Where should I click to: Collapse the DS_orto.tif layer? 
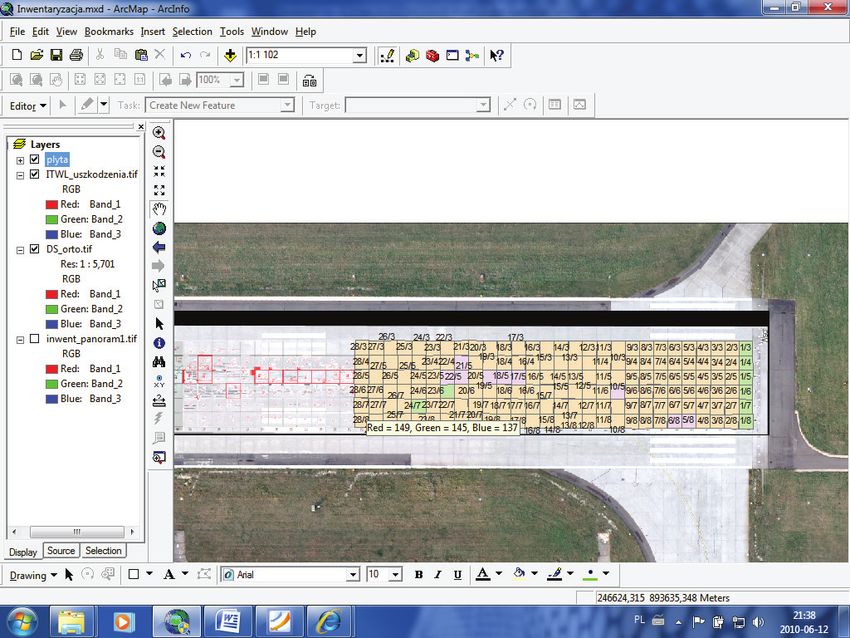(20, 250)
